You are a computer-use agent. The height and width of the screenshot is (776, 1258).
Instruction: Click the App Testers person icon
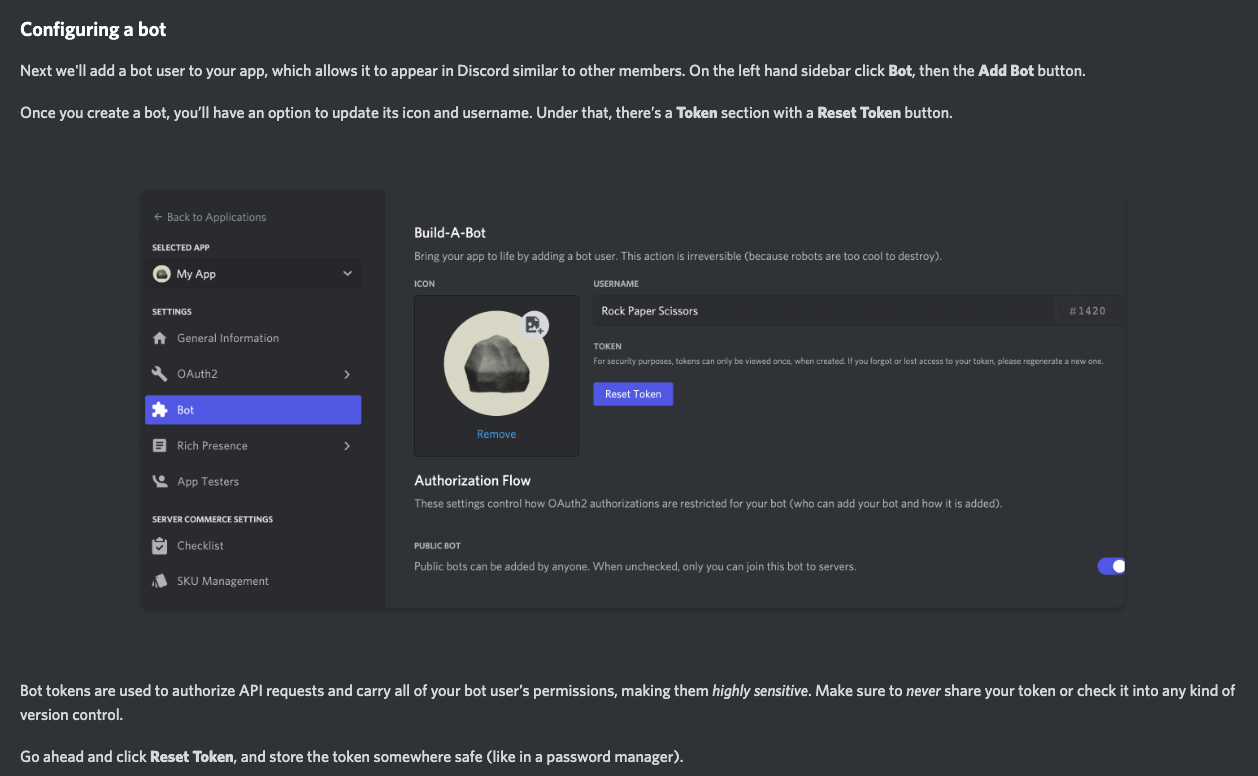pyautogui.click(x=159, y=482)
